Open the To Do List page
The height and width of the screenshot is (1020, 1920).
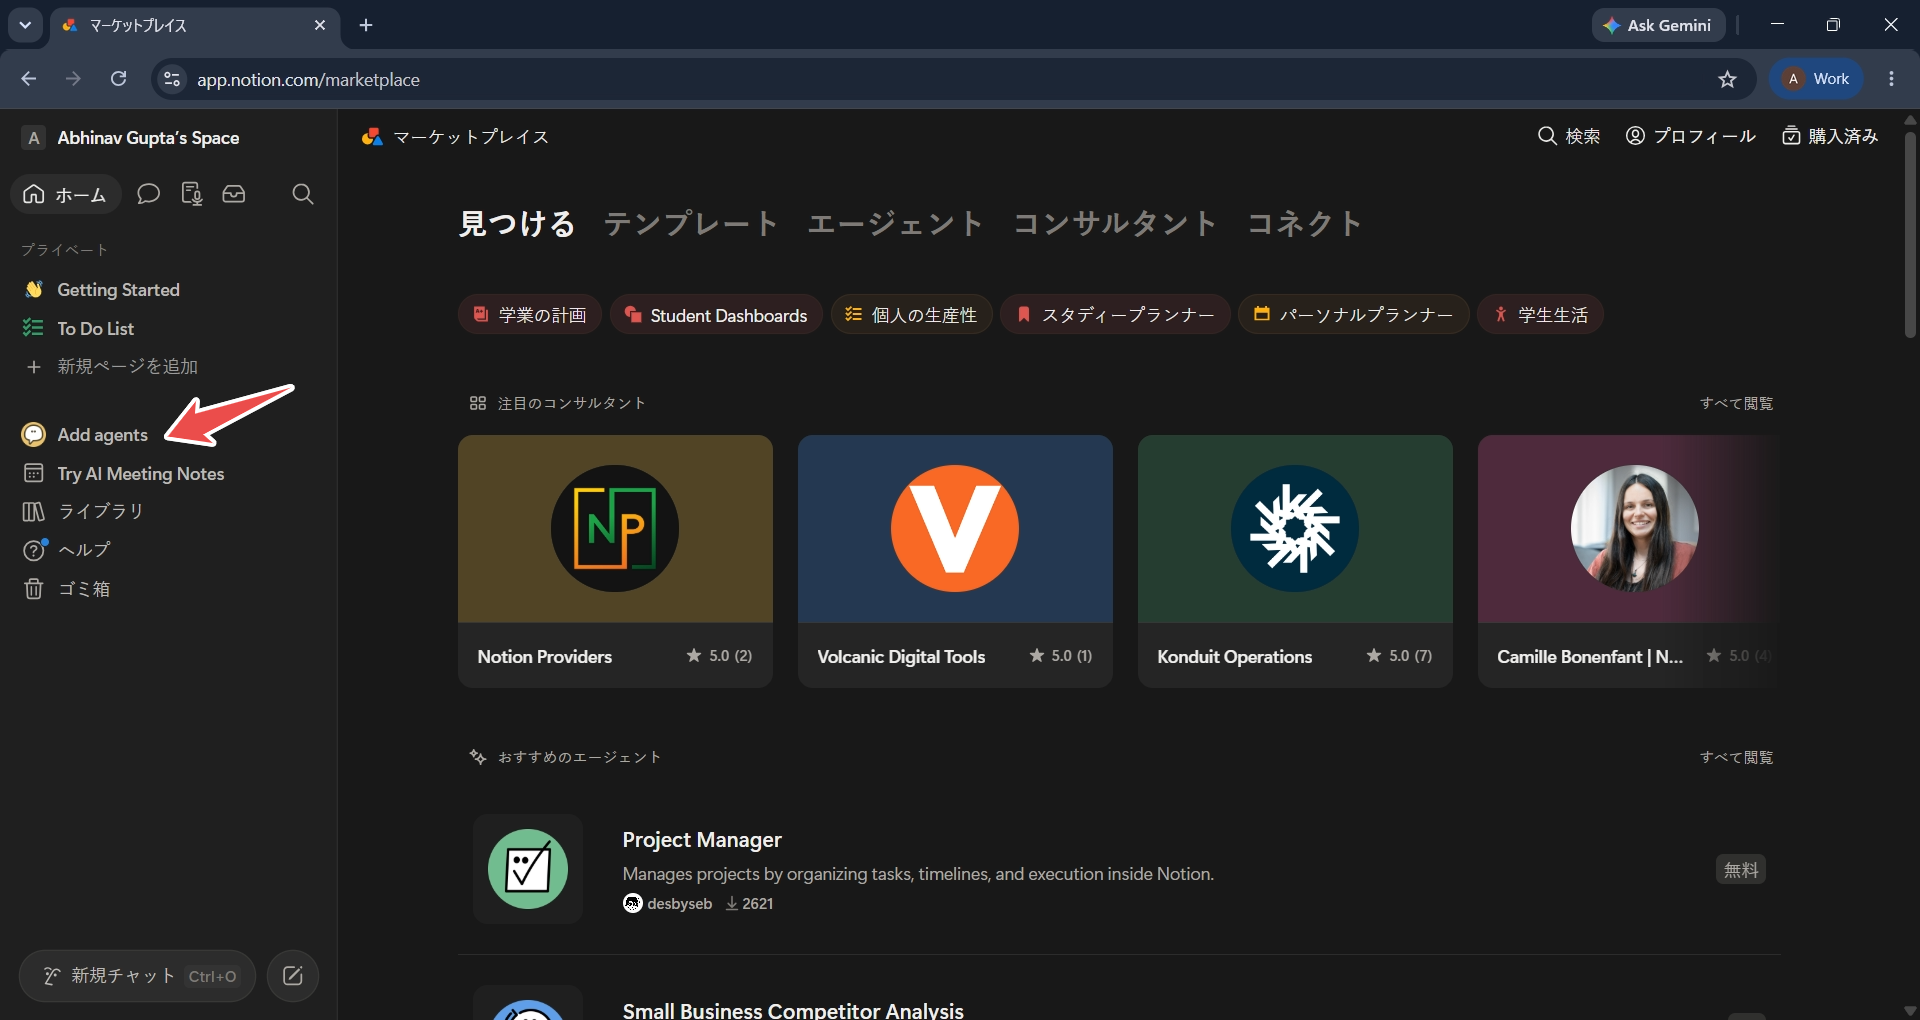pos(168,328)
